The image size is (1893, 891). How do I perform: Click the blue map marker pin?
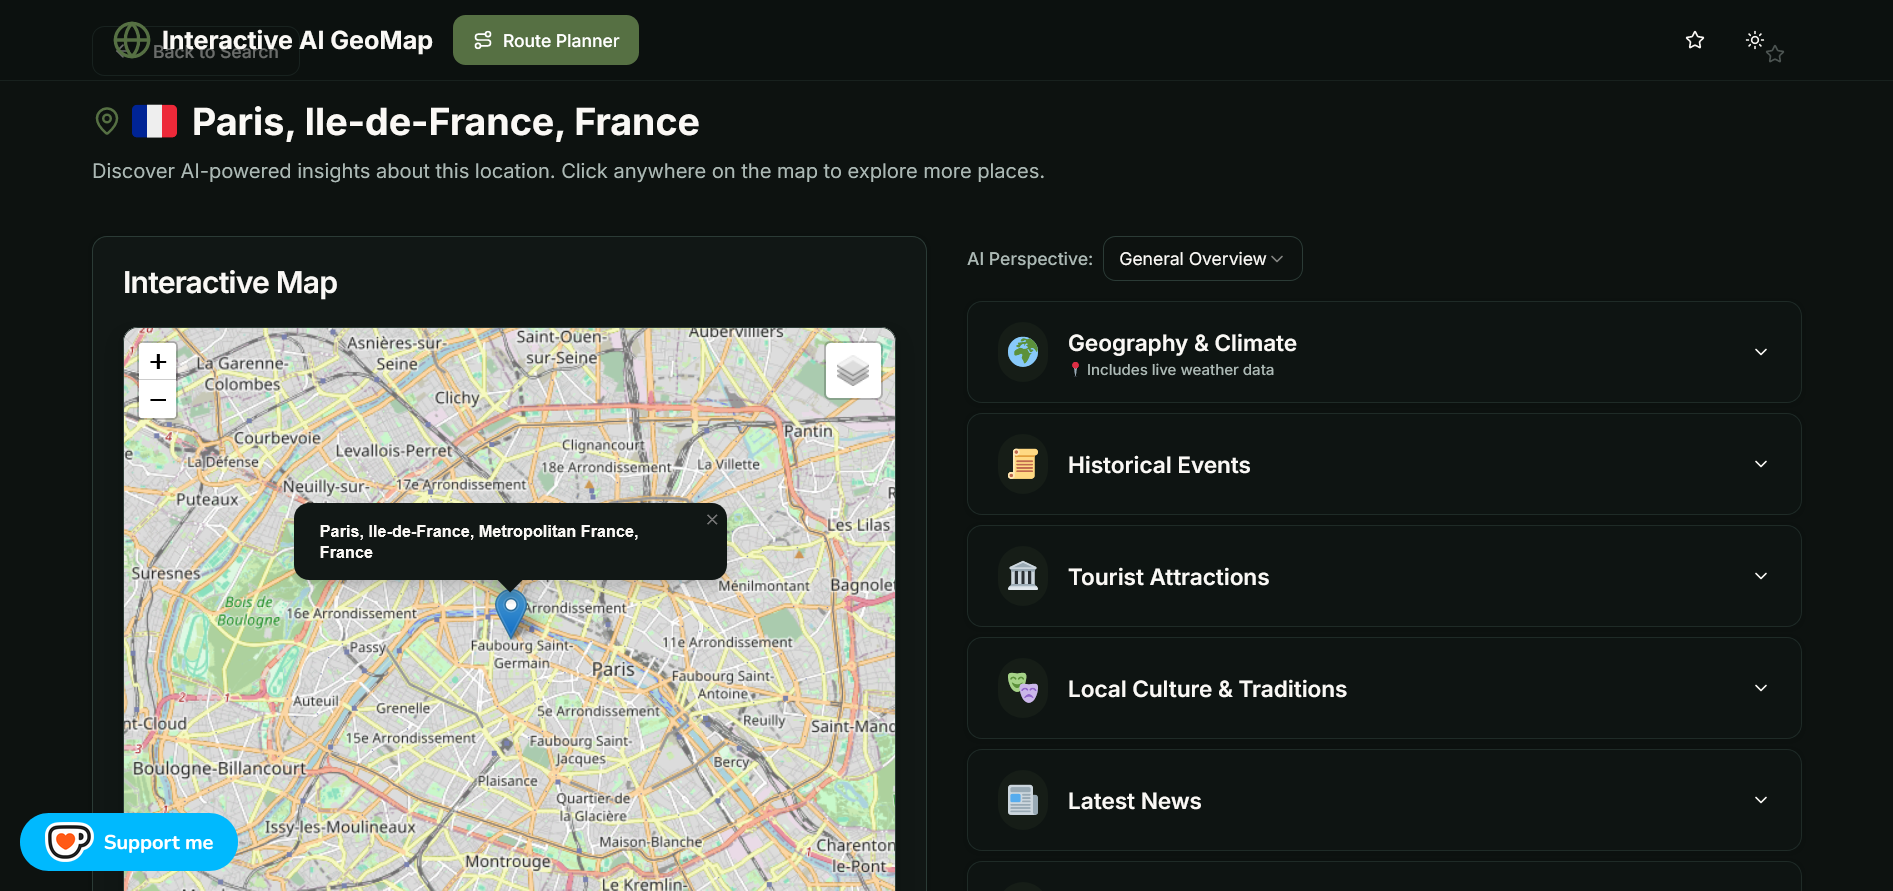point(511,613)
